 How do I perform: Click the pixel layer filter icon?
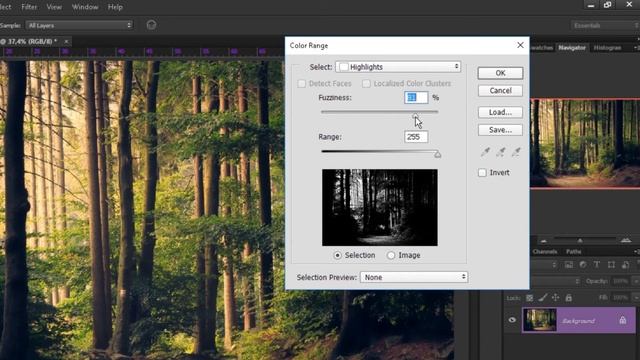569,264
